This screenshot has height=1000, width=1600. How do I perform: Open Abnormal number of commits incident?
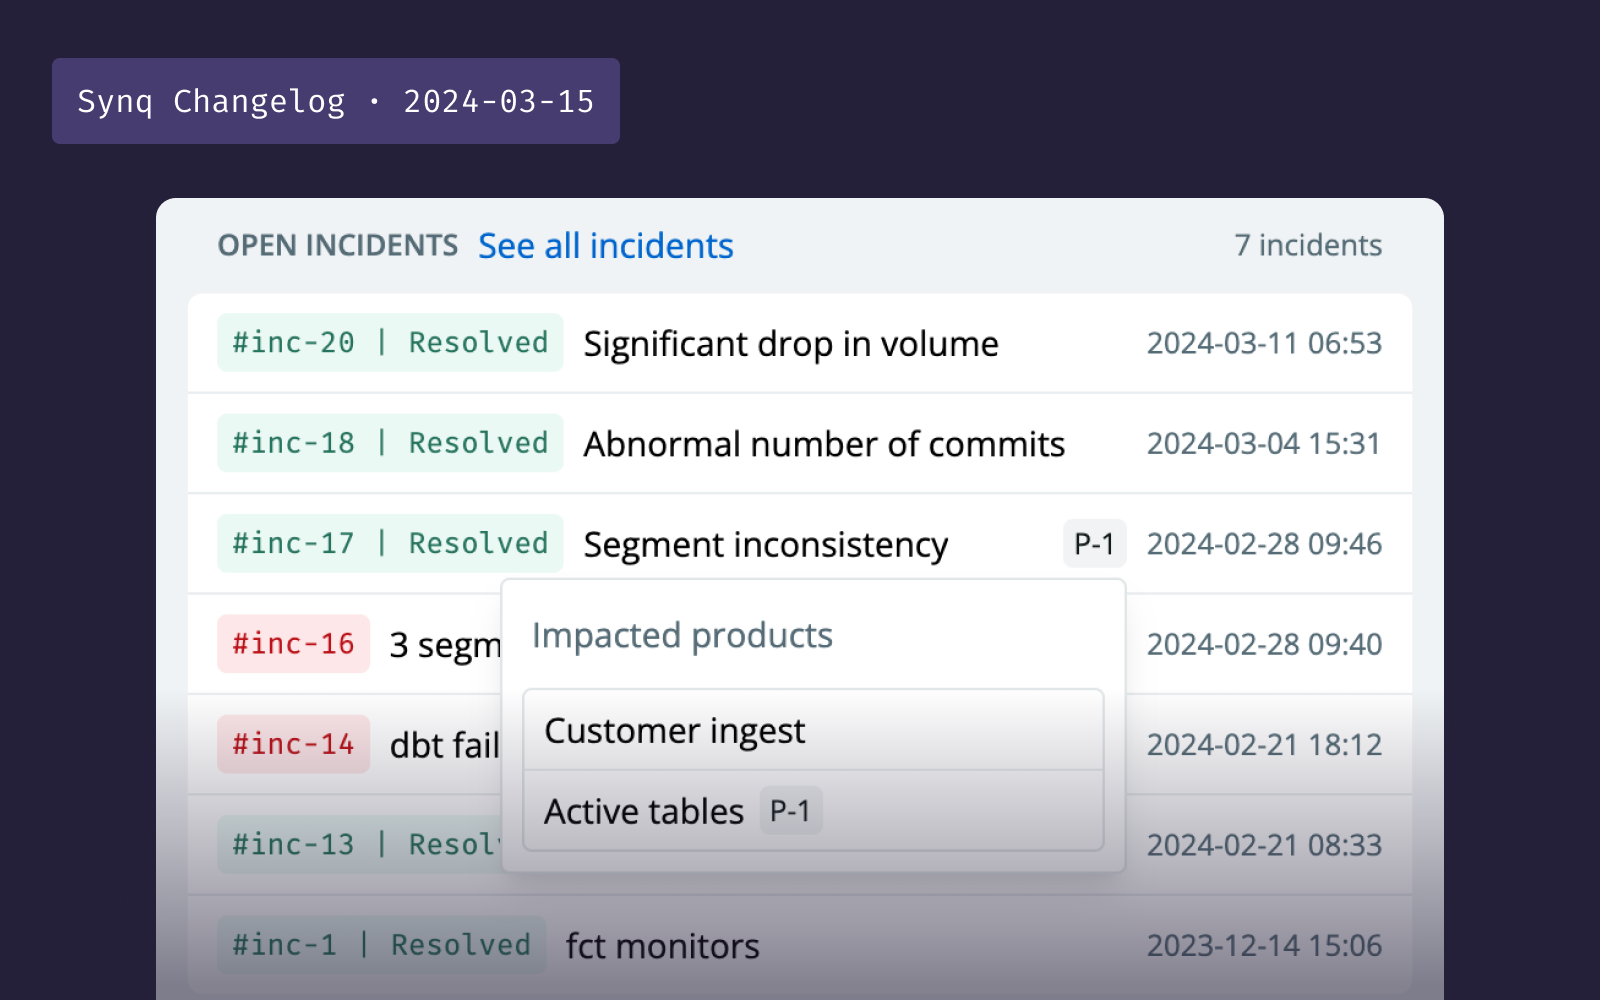[x=824, y=444]
